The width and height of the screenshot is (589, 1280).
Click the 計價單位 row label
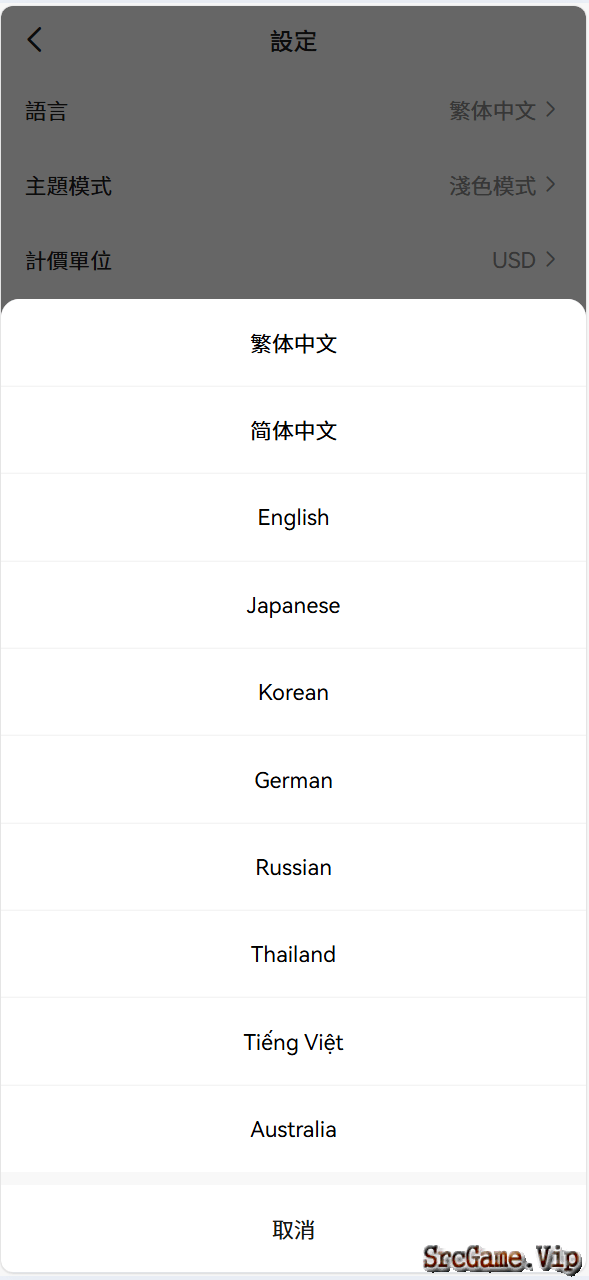coord(68,261)
